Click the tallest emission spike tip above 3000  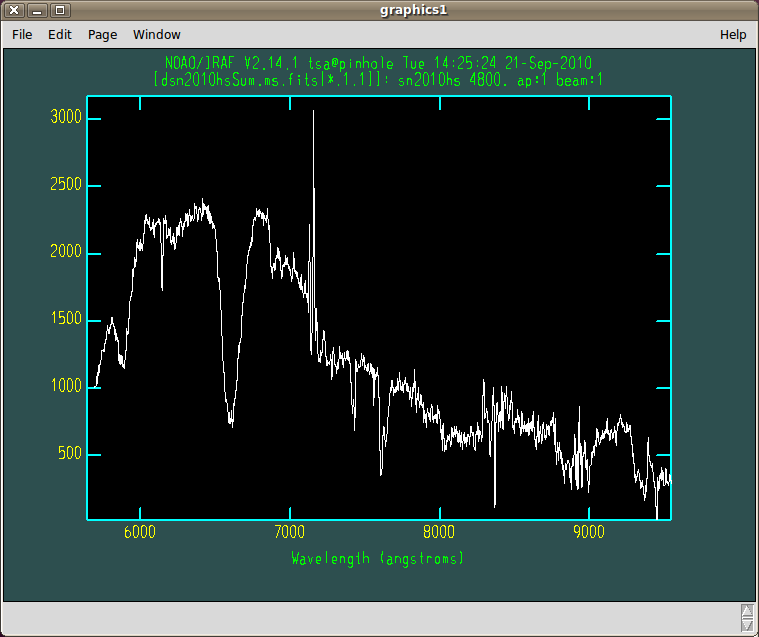[x=313, y=112]
